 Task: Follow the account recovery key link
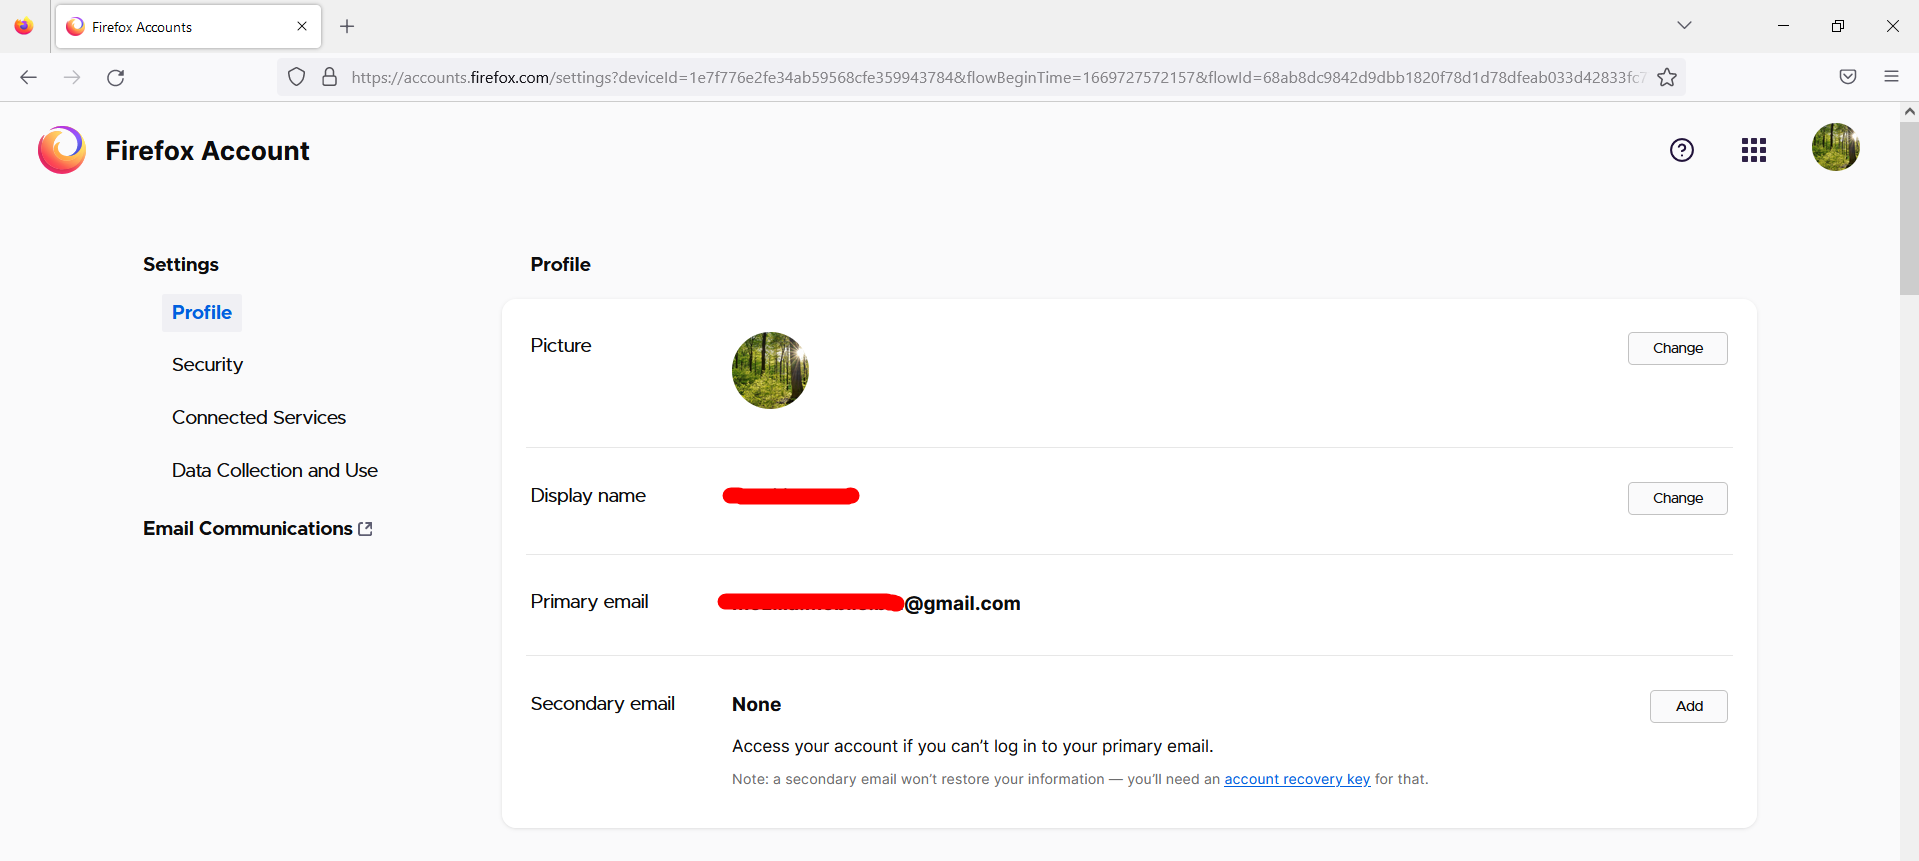pos(1296,779)
